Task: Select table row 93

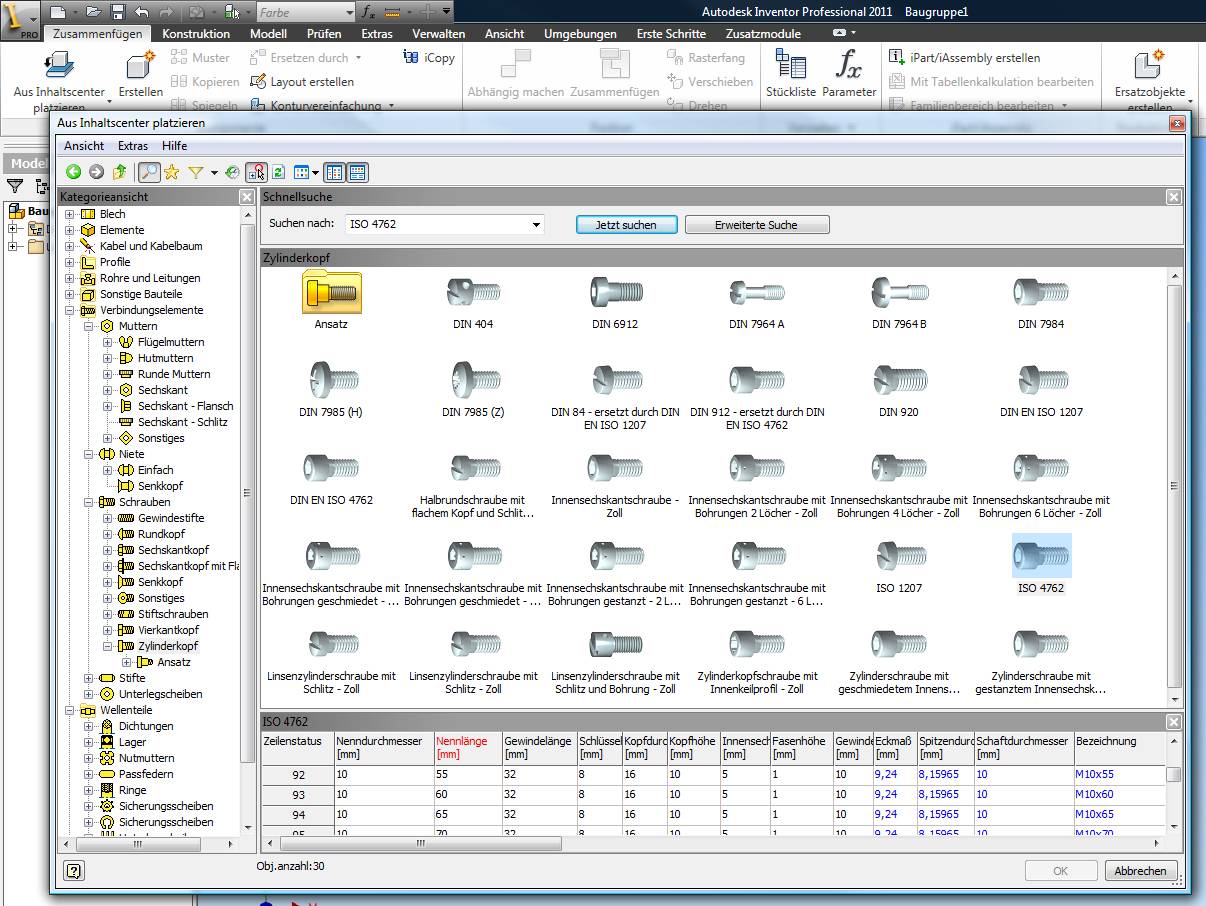Action: pos(298,795)
